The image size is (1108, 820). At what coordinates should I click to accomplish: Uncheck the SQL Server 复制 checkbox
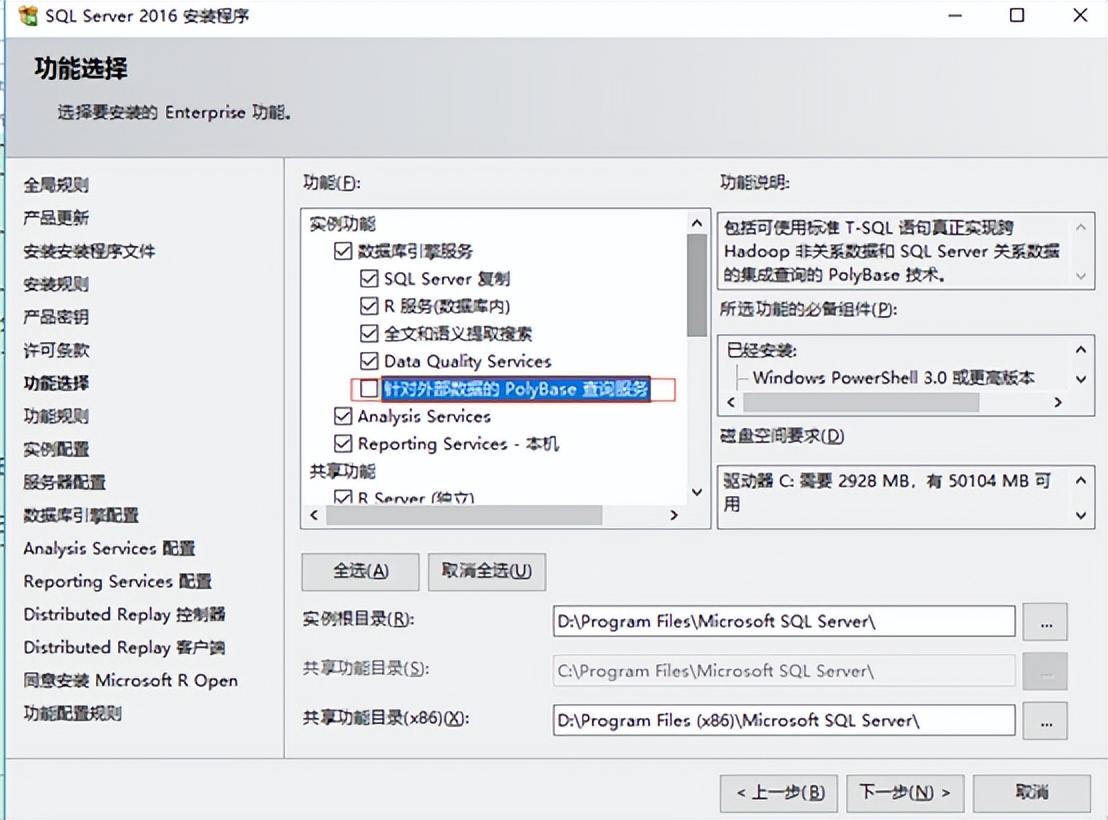(x=369, y=279)
